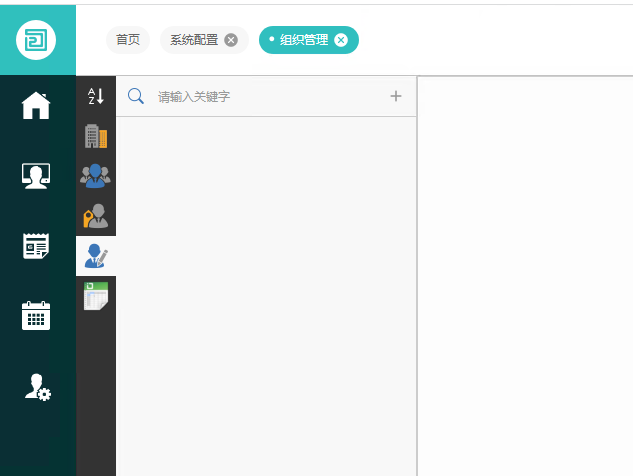Screen dimensions: 633x476
Task: Select the person with orange tag icon
Action: tap(96, 216)
